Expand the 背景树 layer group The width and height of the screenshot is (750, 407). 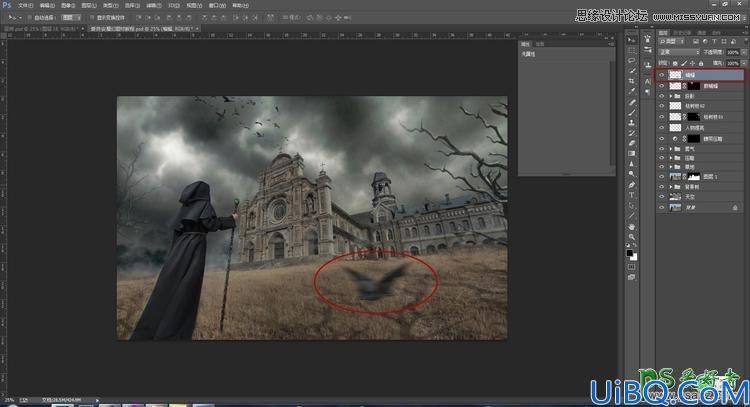click(671, 187)
